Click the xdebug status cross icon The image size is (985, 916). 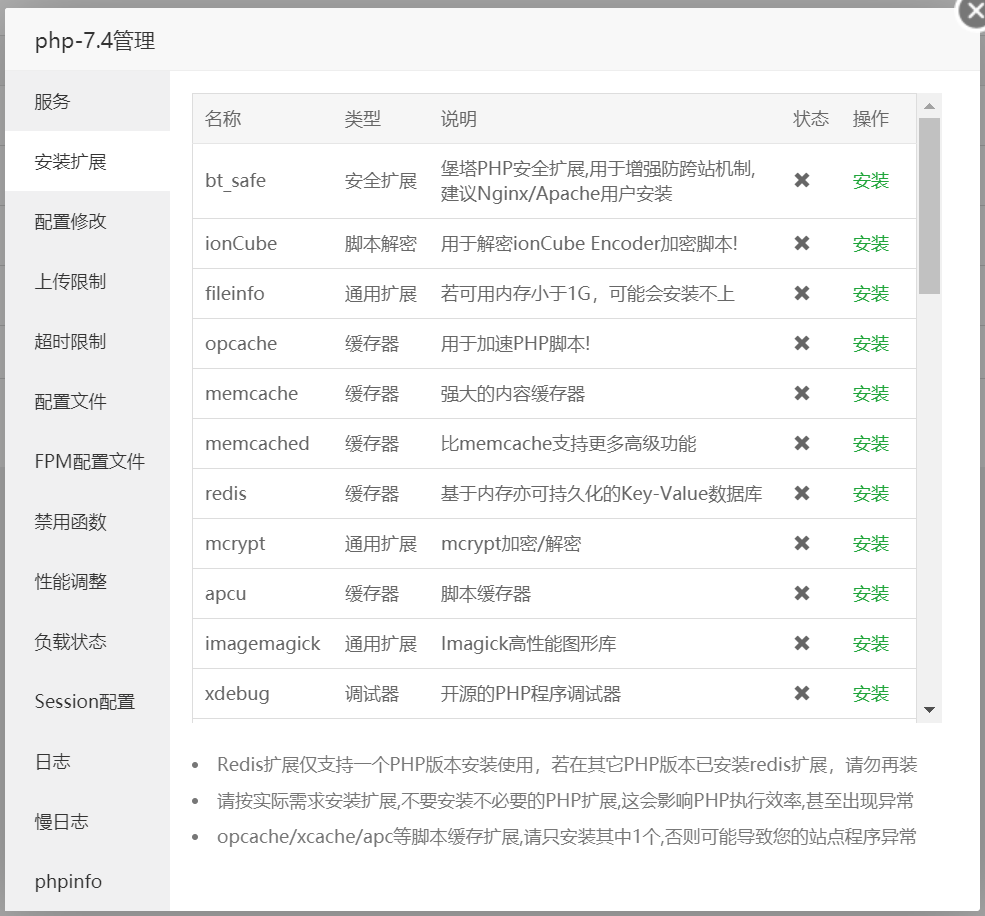click(802, 694)
